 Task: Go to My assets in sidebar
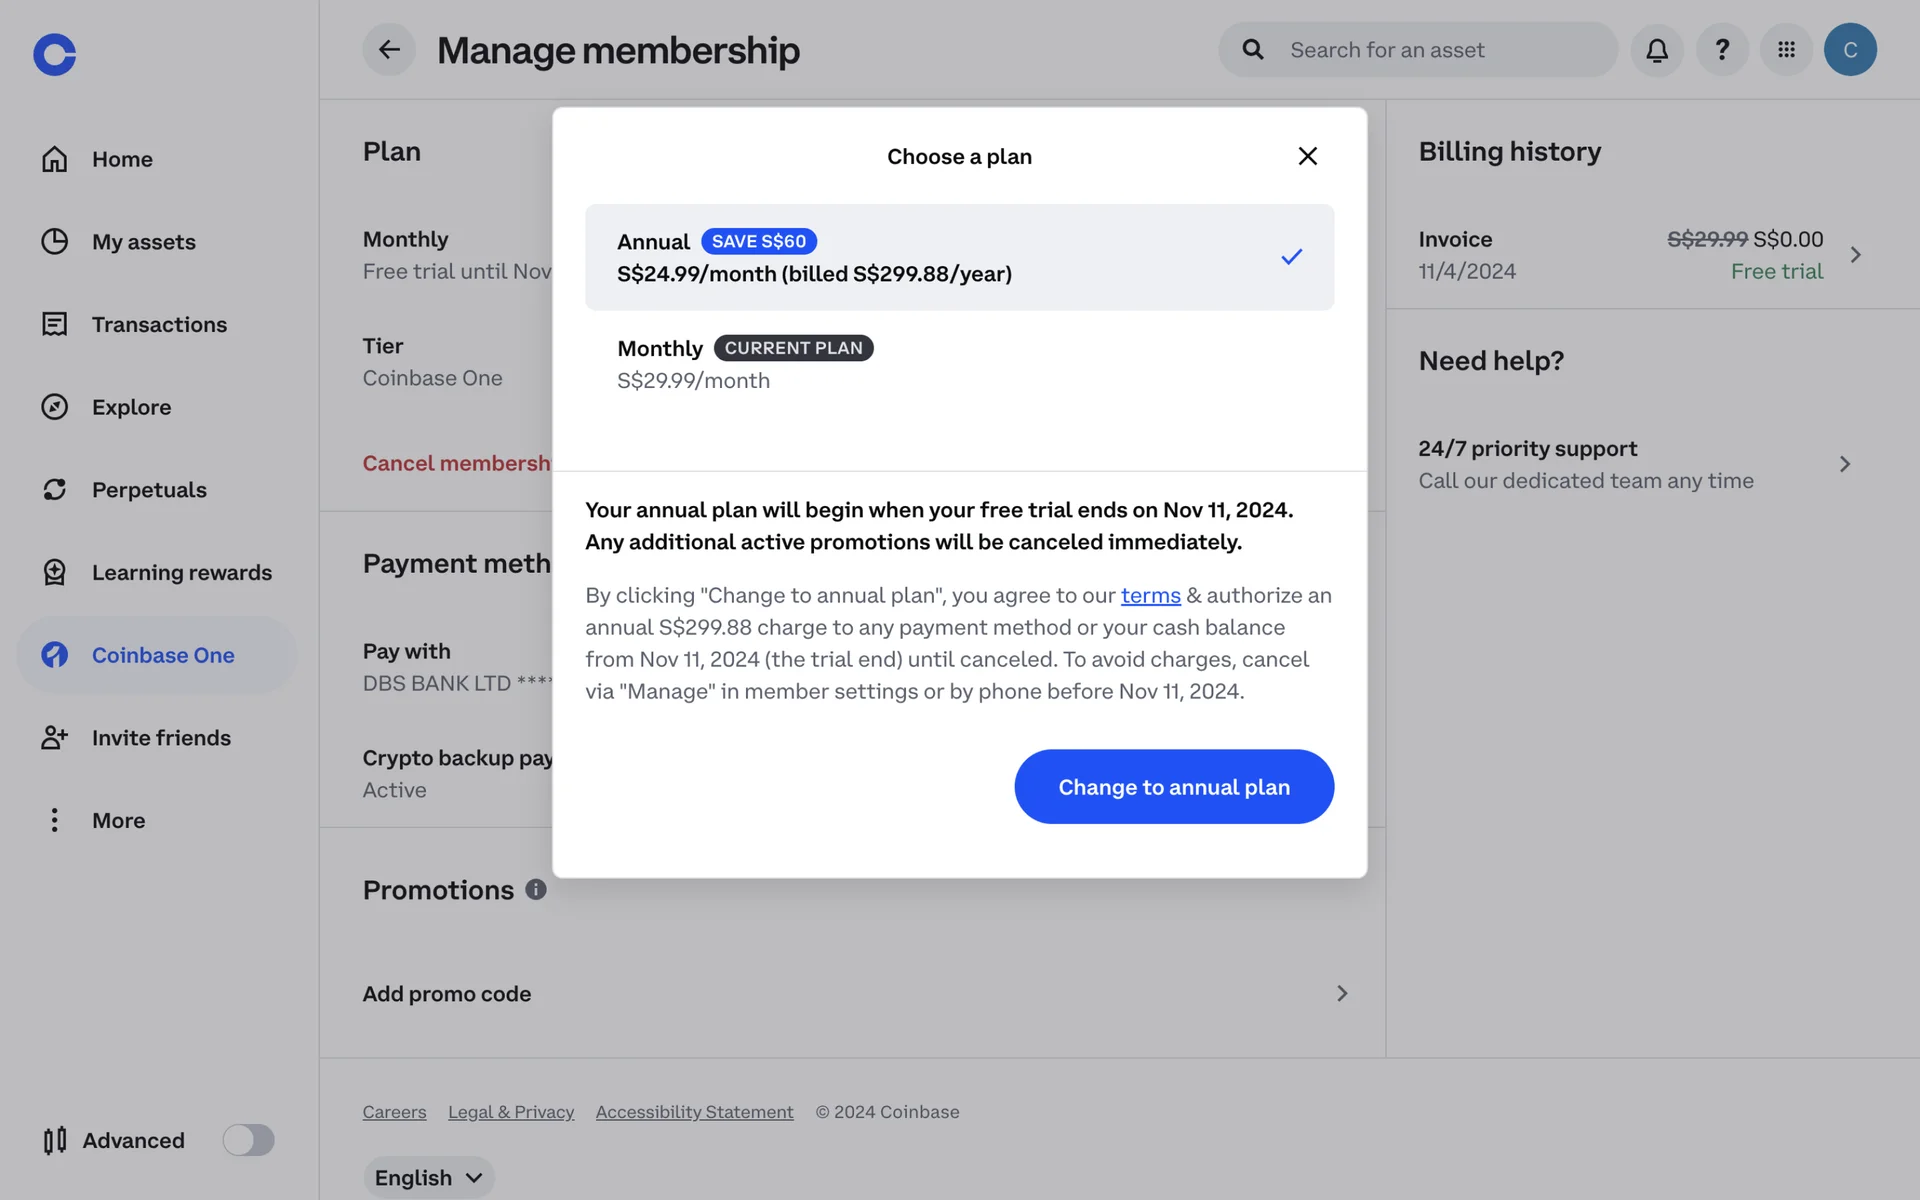[x=143, y=242]
